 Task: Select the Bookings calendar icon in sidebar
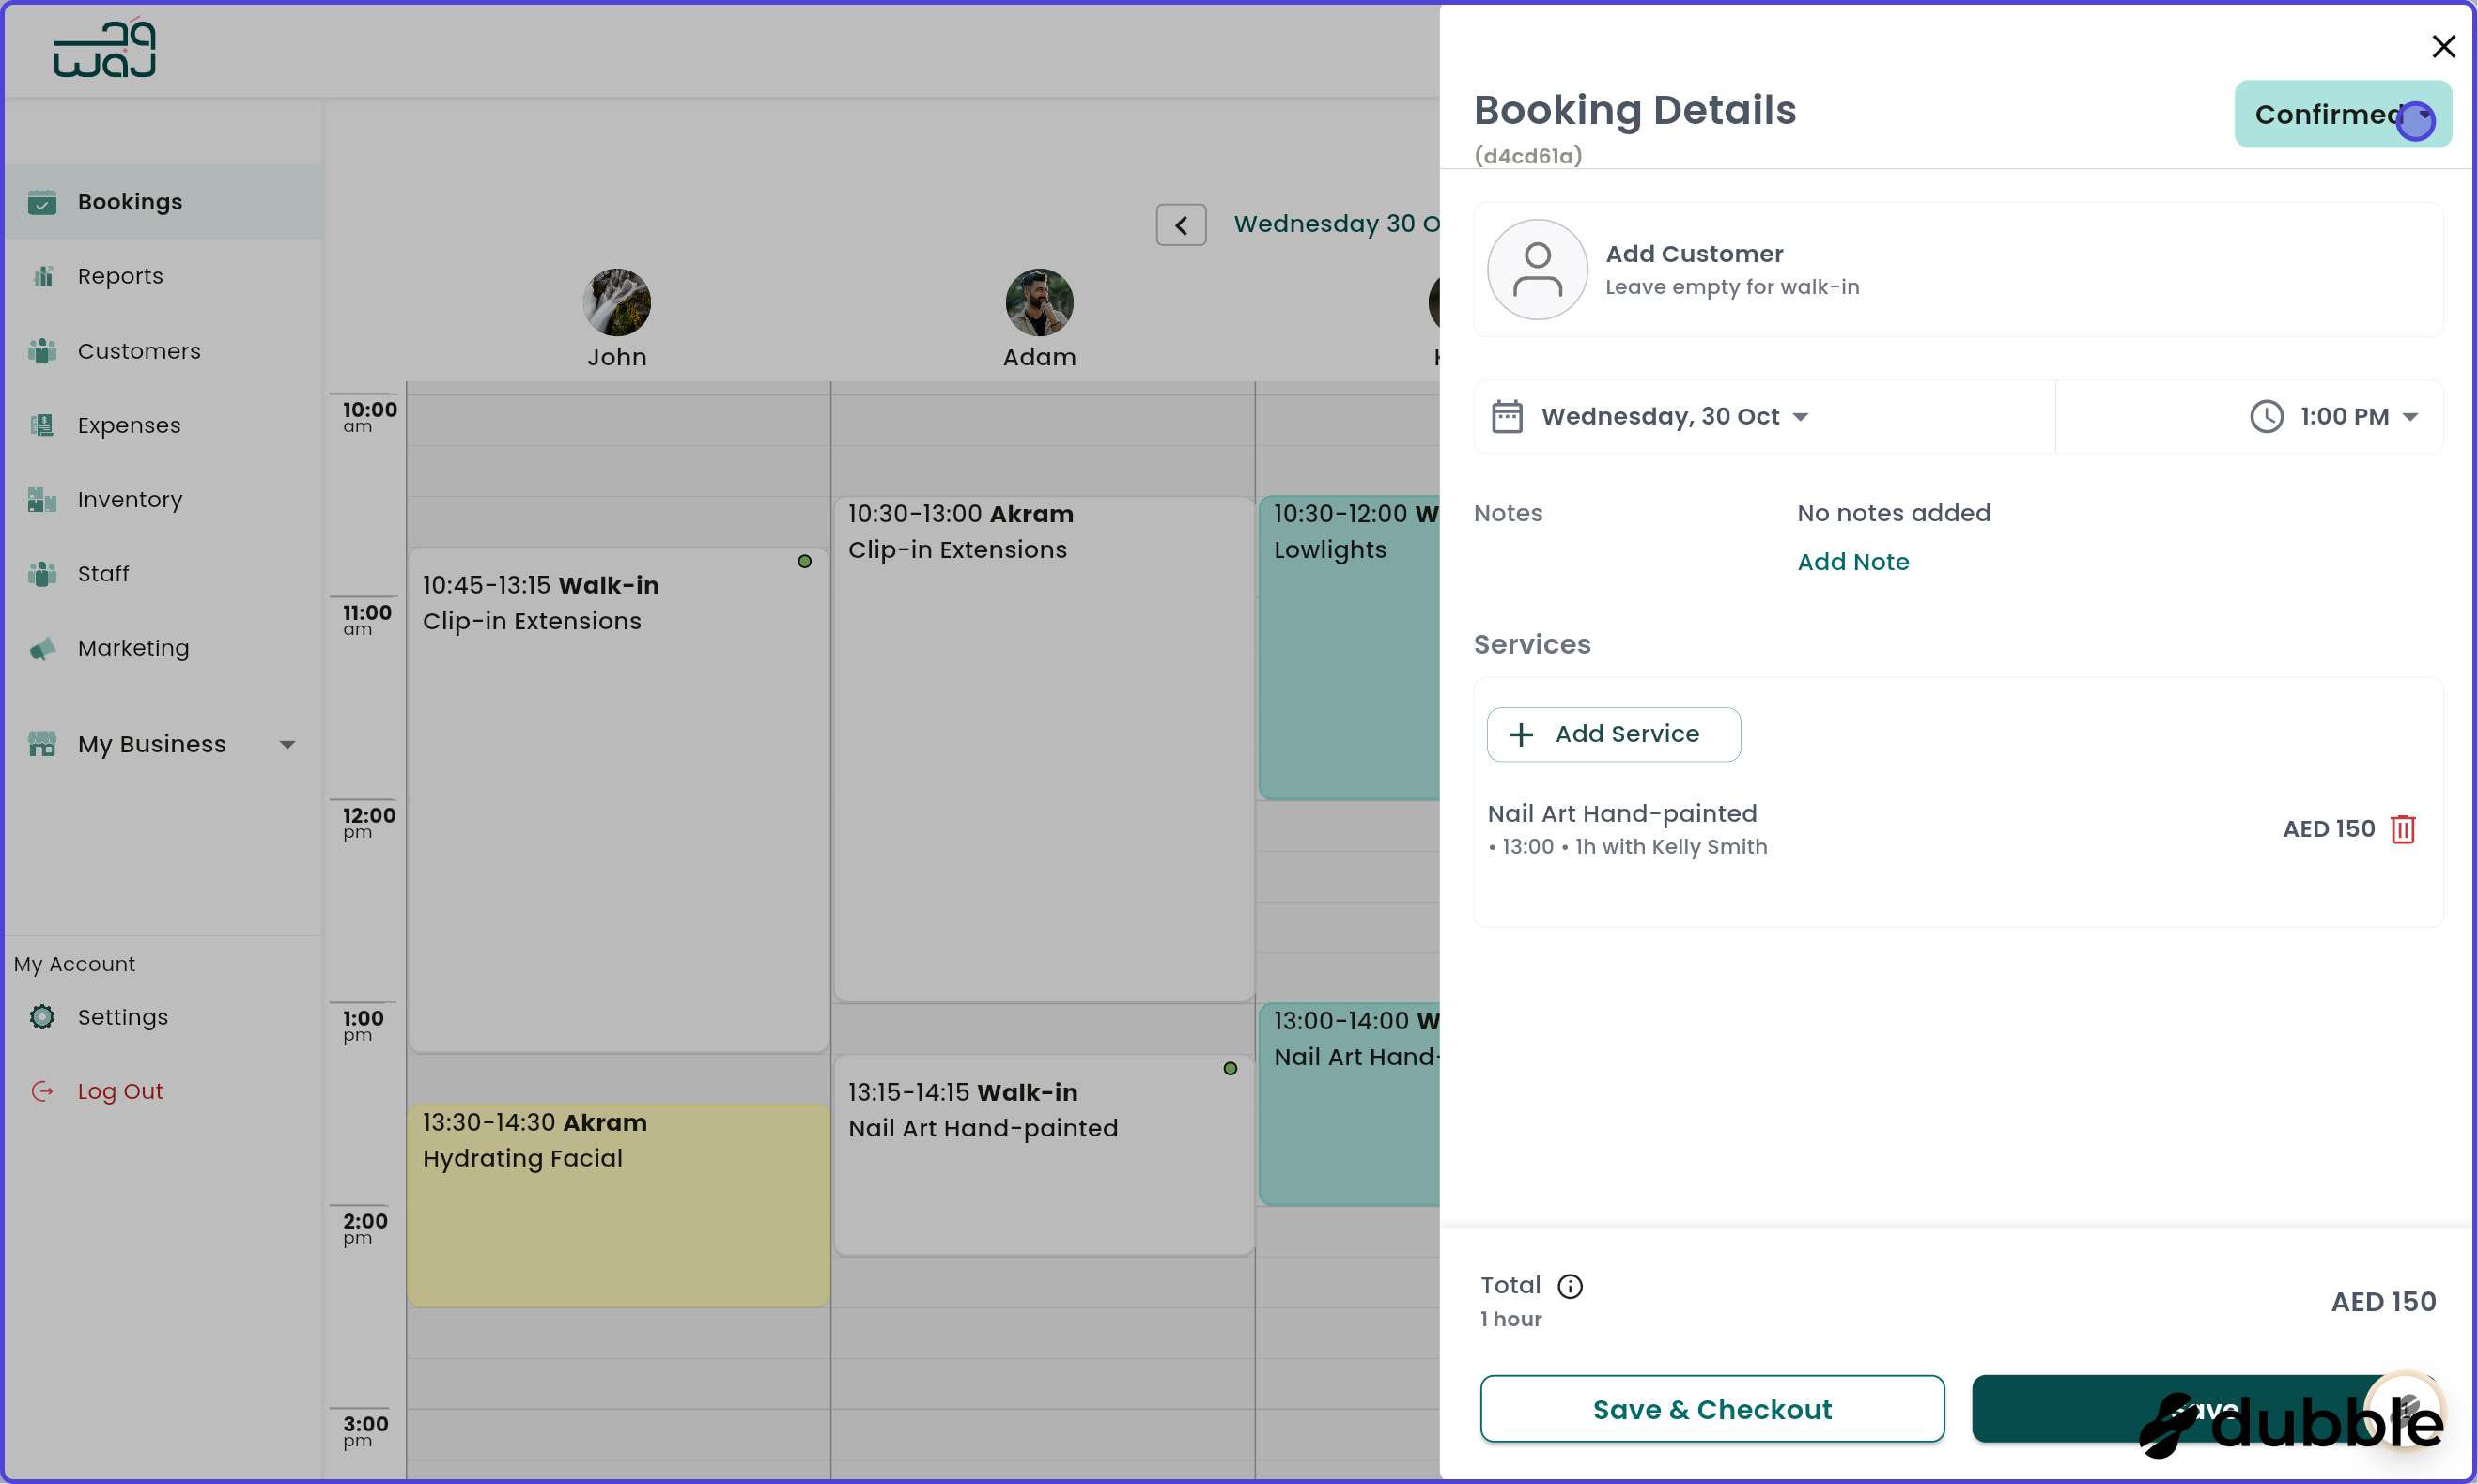click(42, 202)
